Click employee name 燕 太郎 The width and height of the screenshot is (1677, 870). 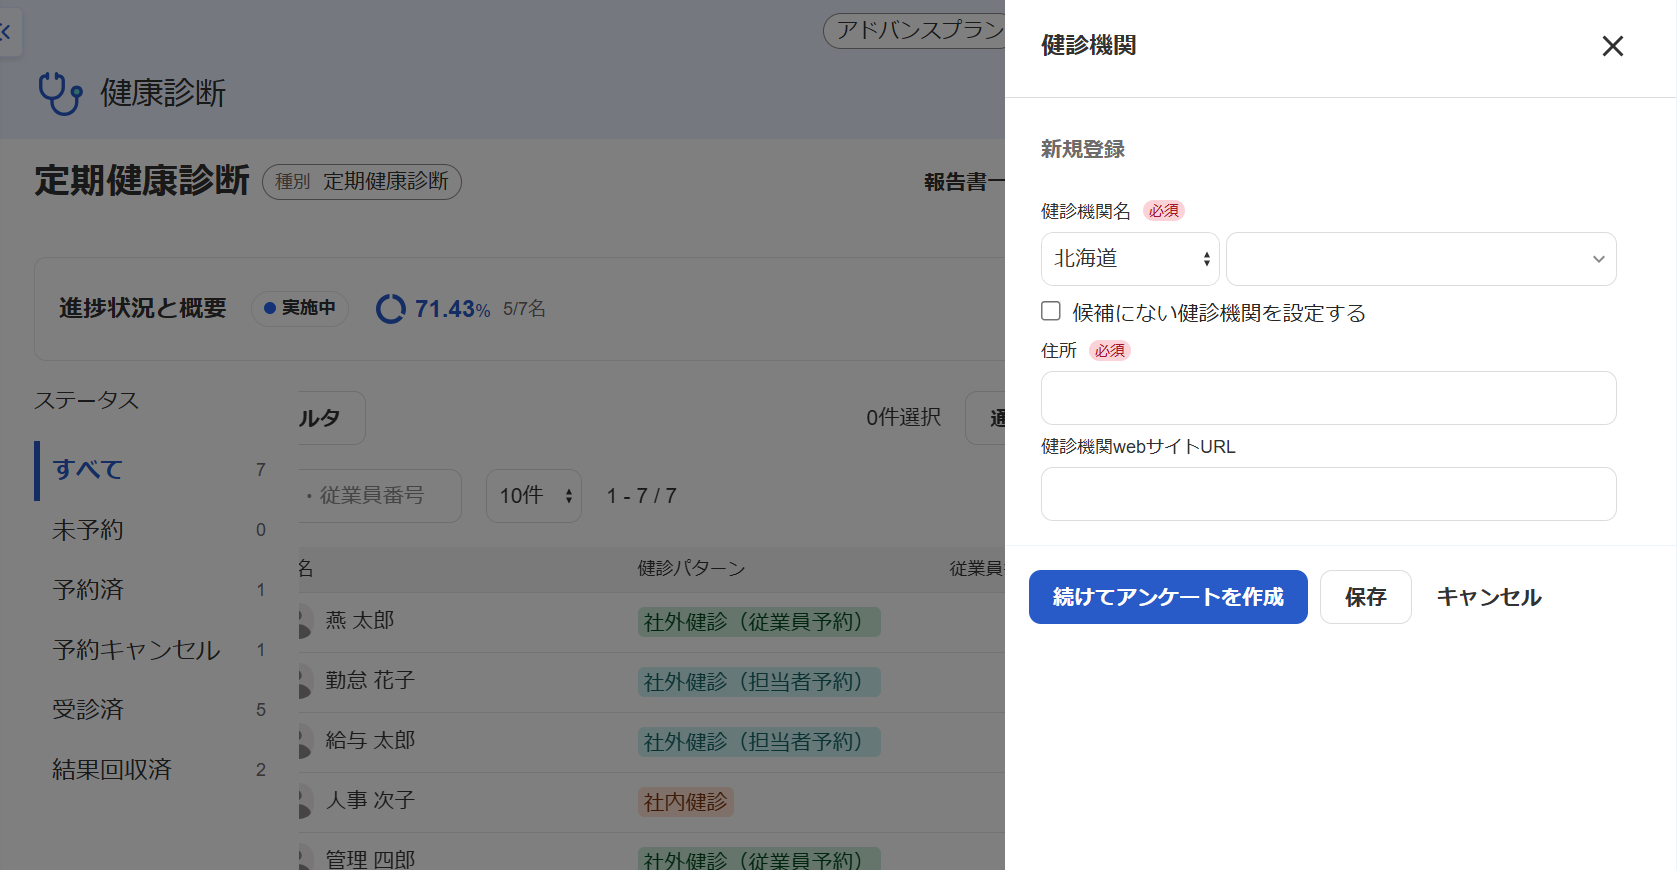[360, 621]
